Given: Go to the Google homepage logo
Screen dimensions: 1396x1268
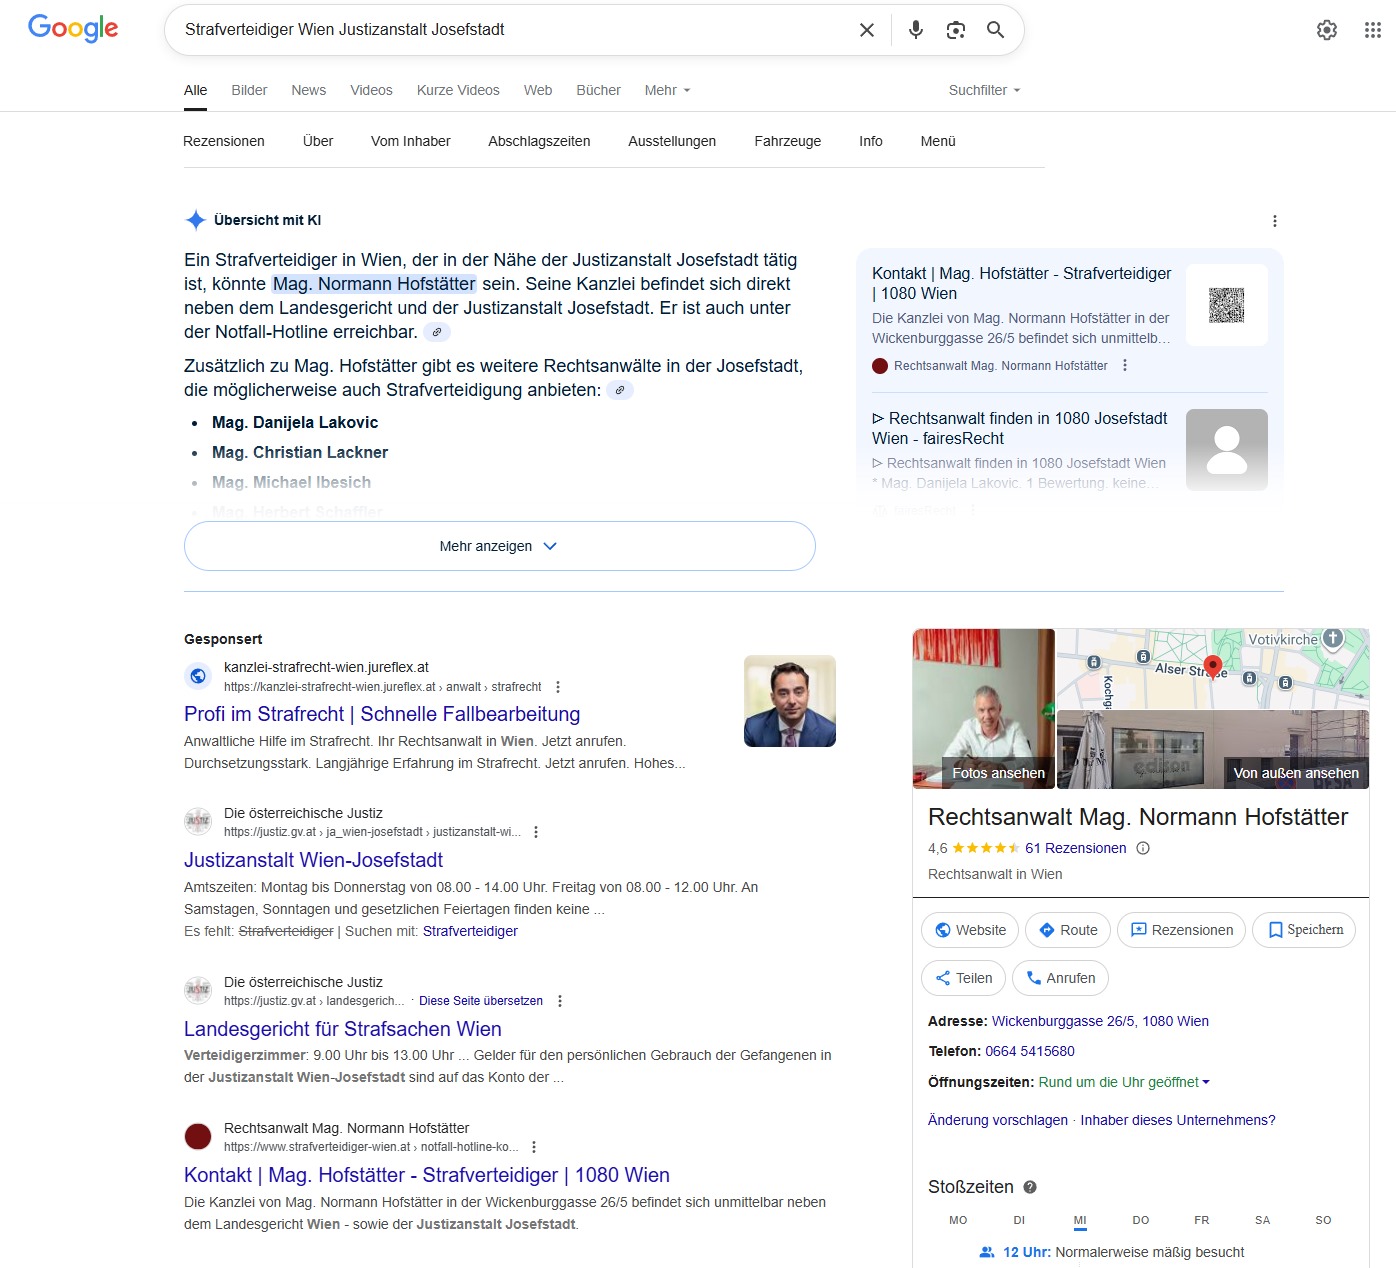Looking at the screenshot, I should 73,29.
